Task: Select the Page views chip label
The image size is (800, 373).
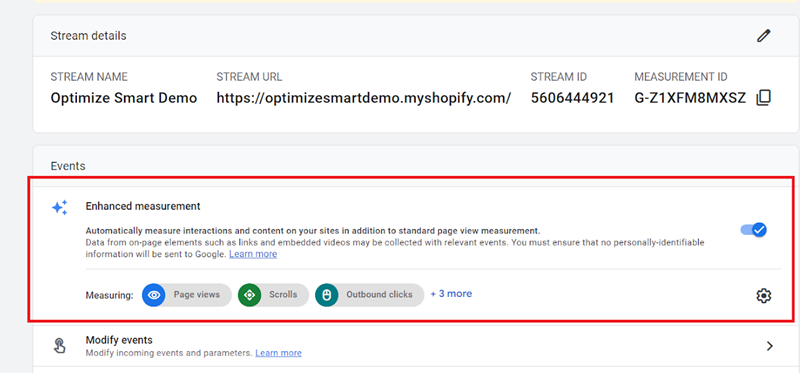Action: coord(196,294)
